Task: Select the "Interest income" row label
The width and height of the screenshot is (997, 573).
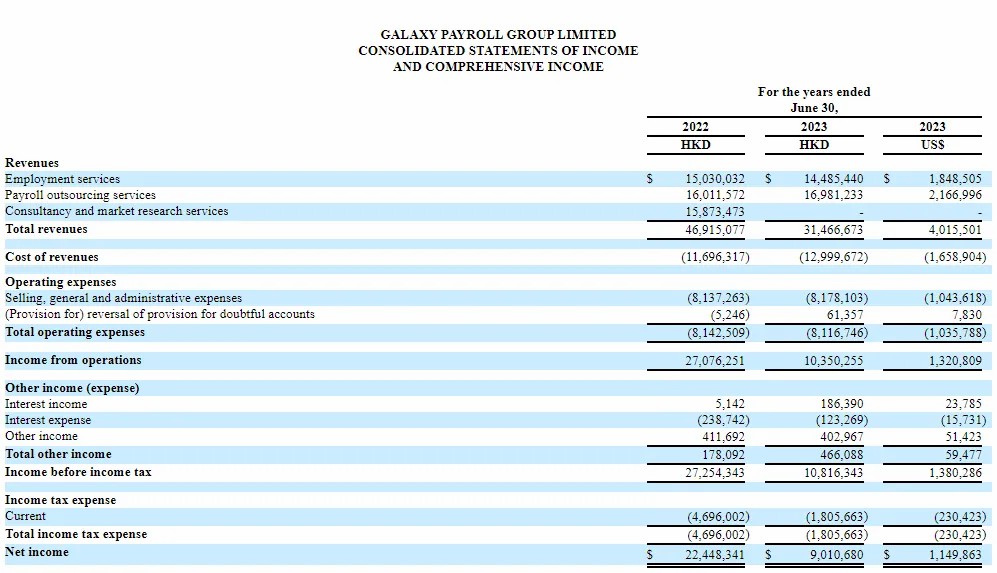Action: [x=46, y=404]
